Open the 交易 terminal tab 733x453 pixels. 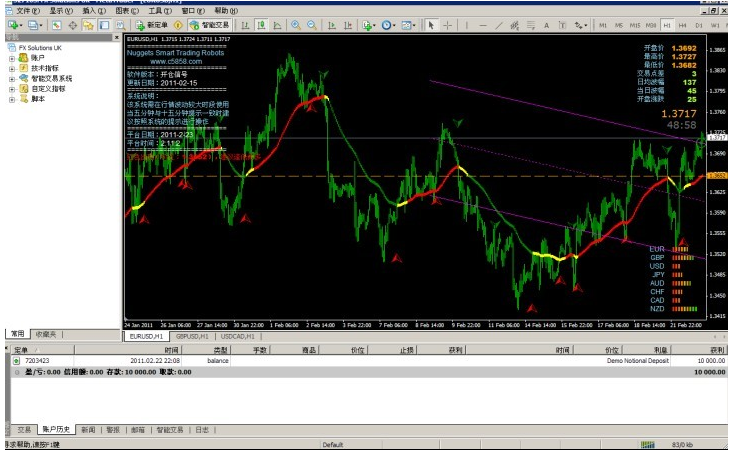[24, 430]
